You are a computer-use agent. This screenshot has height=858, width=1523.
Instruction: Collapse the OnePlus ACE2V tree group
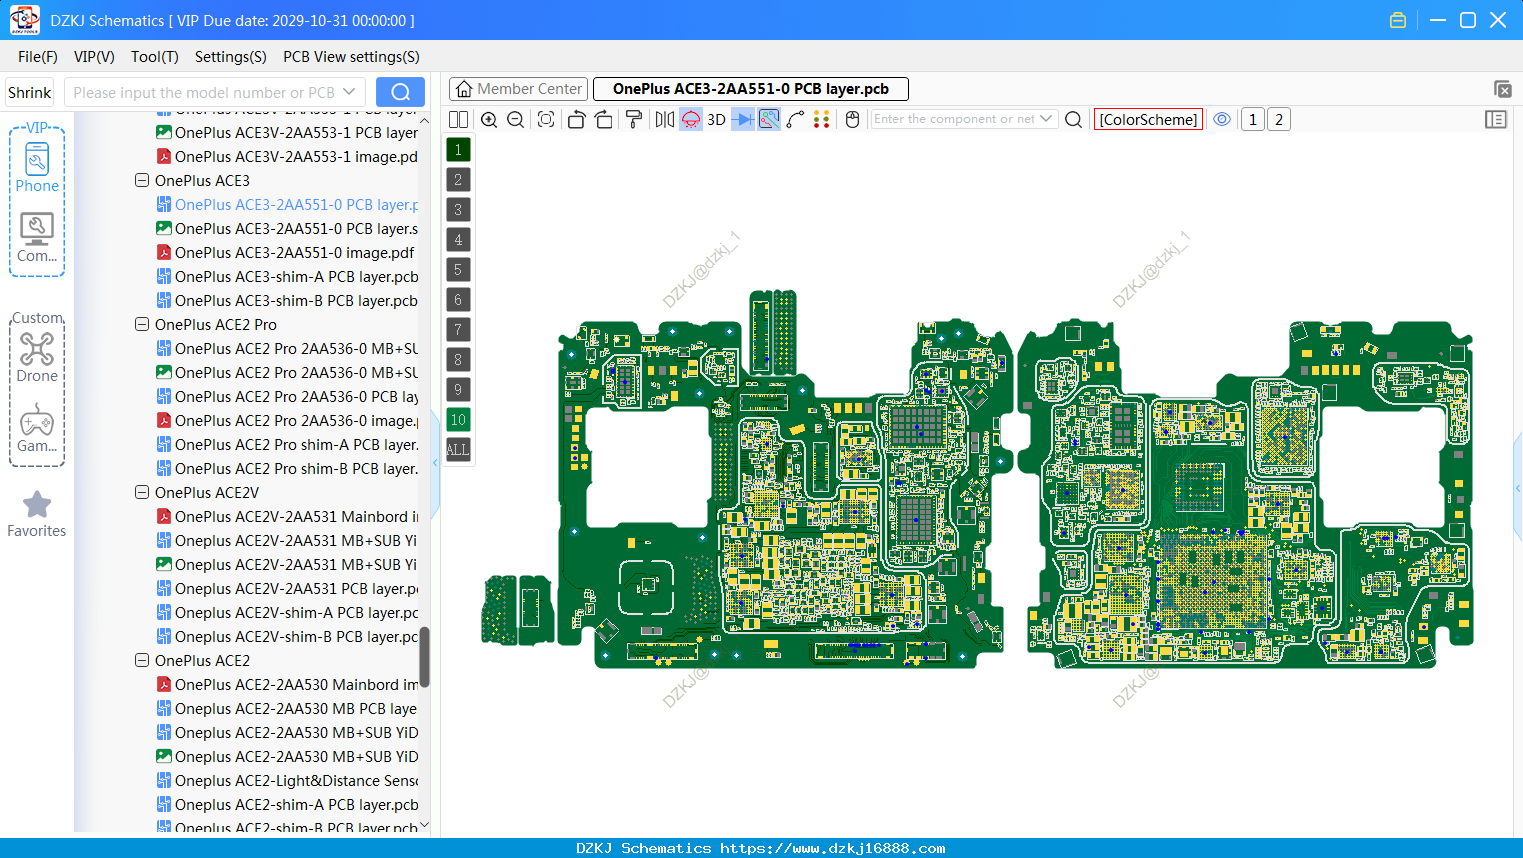142,493
